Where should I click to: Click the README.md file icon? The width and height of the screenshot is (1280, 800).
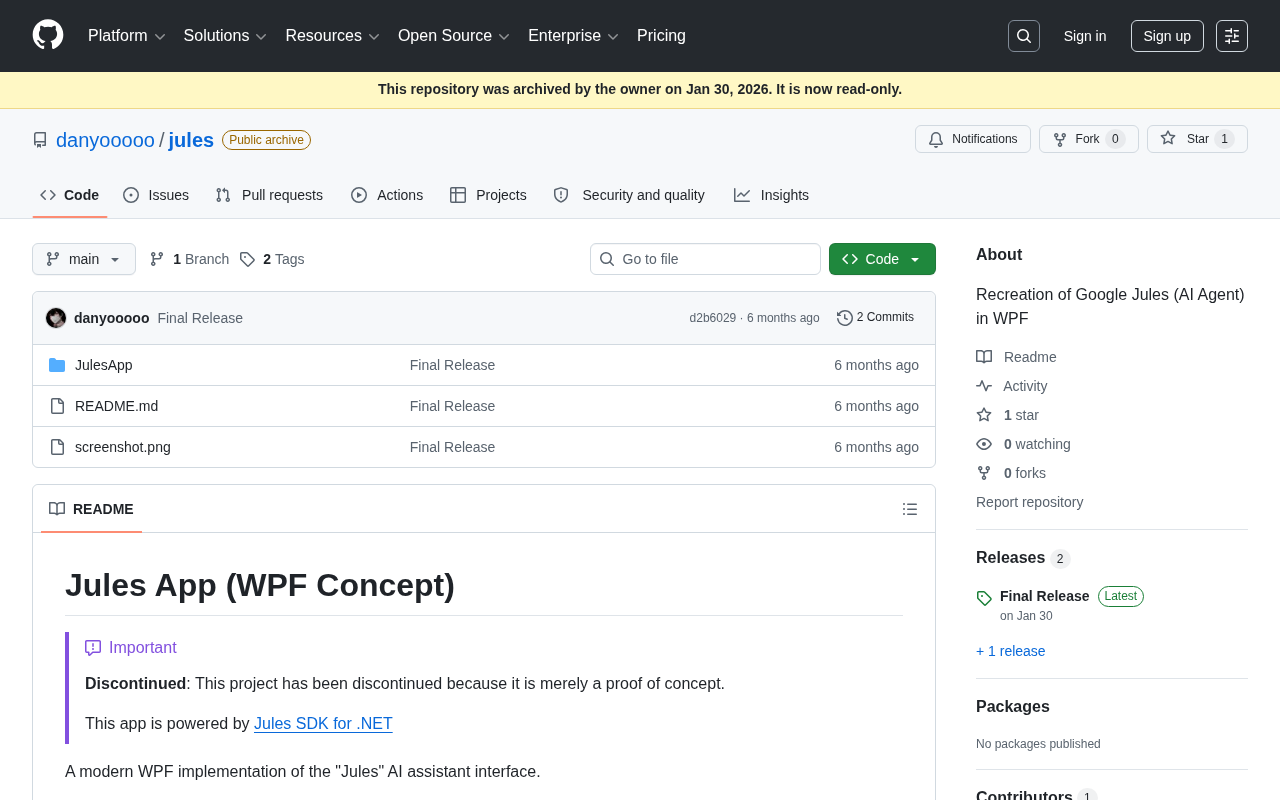pyautogui.click(x=57, y=406)
